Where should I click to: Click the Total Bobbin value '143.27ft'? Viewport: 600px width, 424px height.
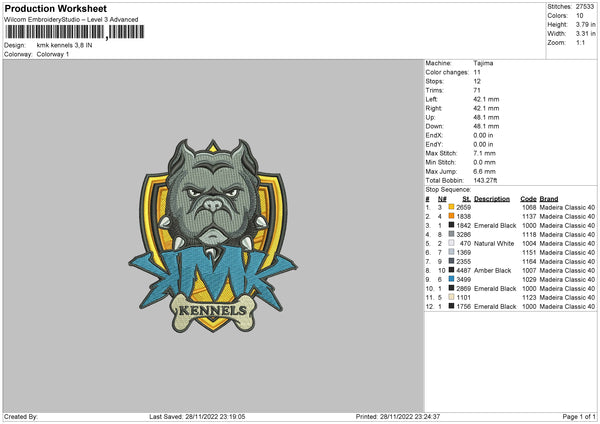(x=485, y=180)
